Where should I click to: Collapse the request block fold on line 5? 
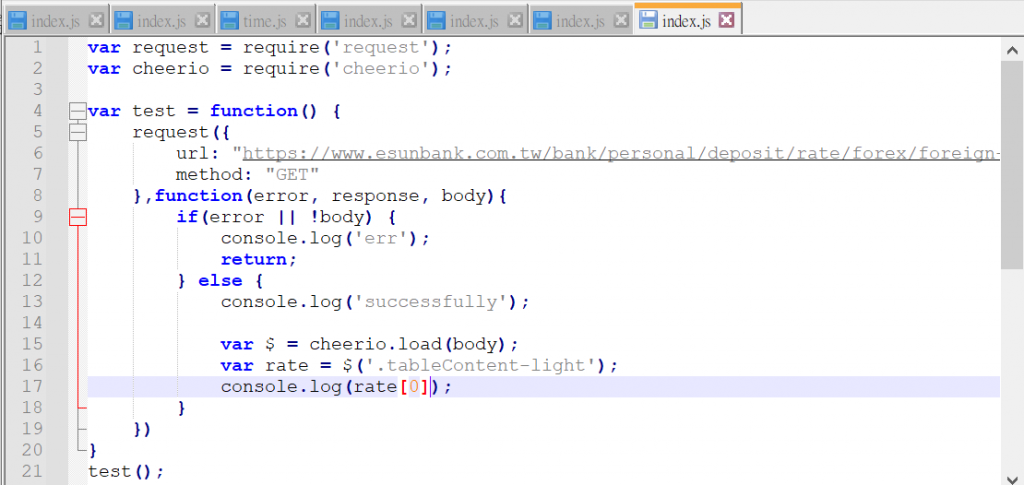click(x=78, y=133)
